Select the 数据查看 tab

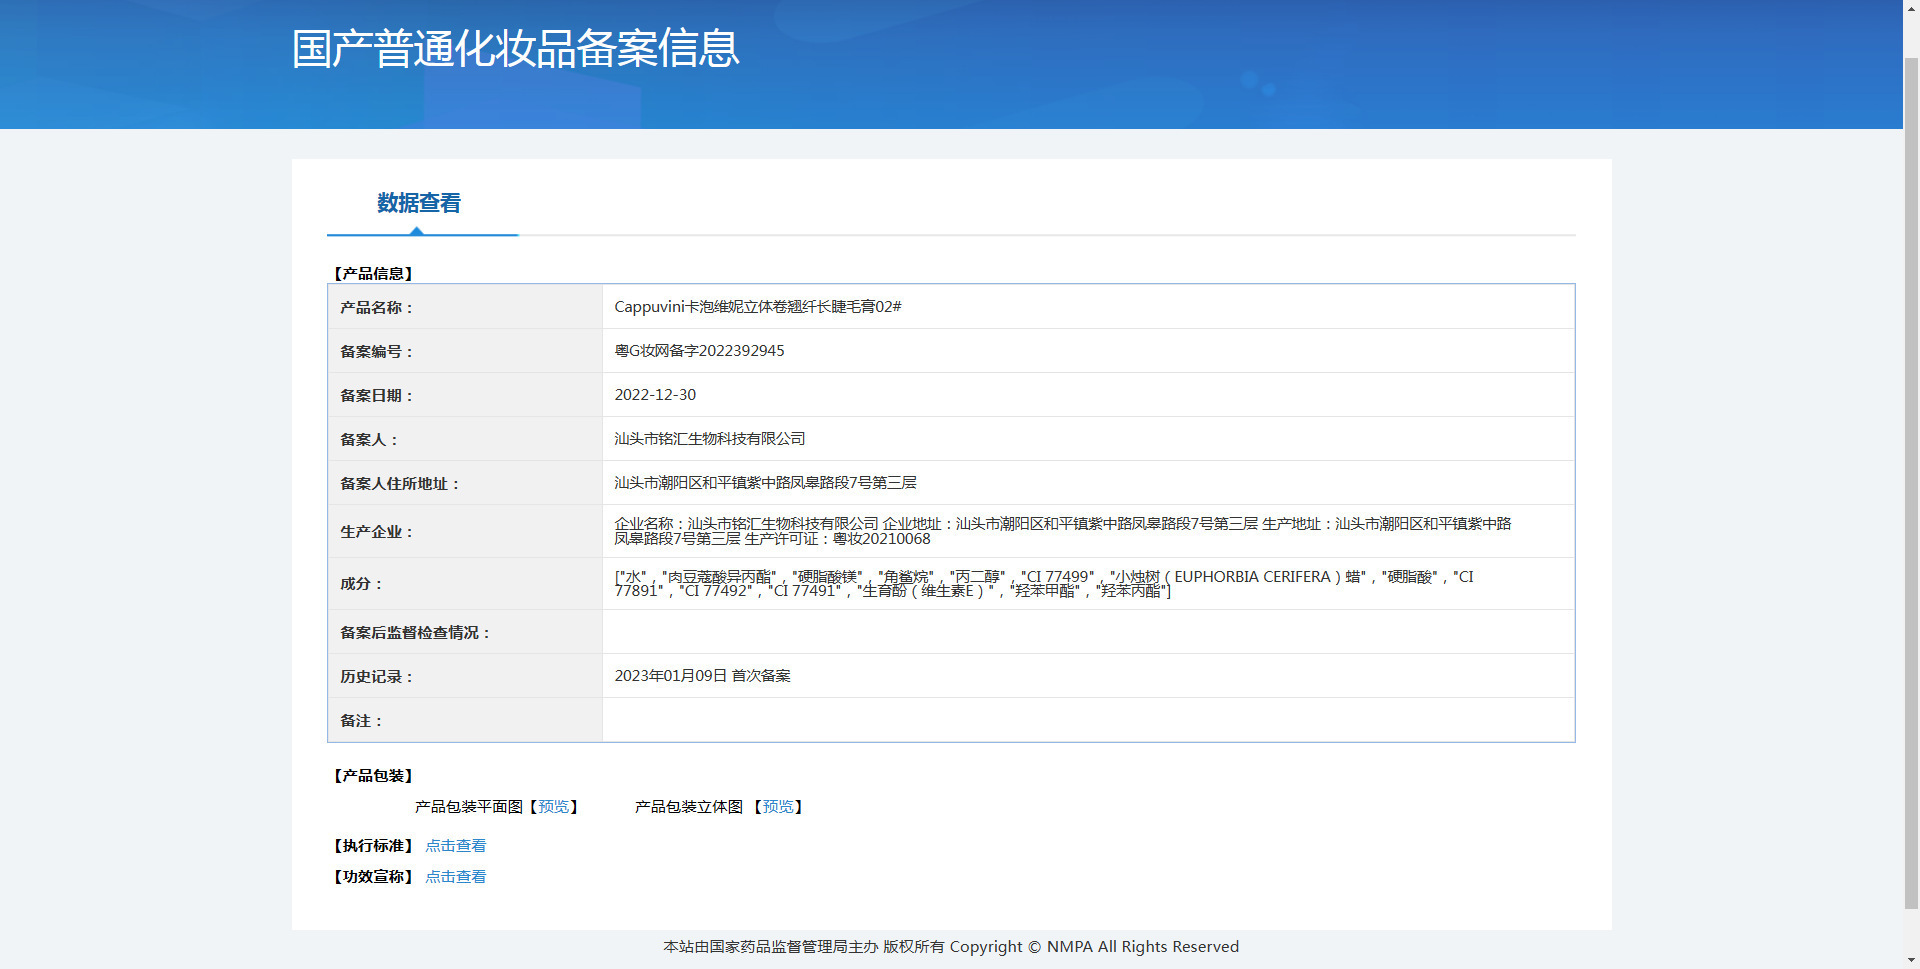pyautogui.click(x=419, y=203)
